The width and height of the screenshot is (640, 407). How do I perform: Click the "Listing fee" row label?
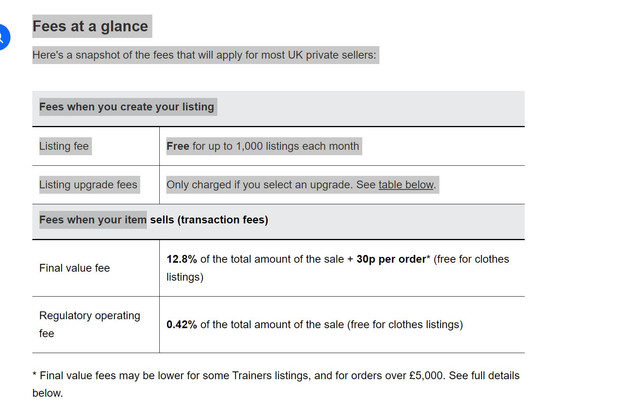[x=64, y=146]
